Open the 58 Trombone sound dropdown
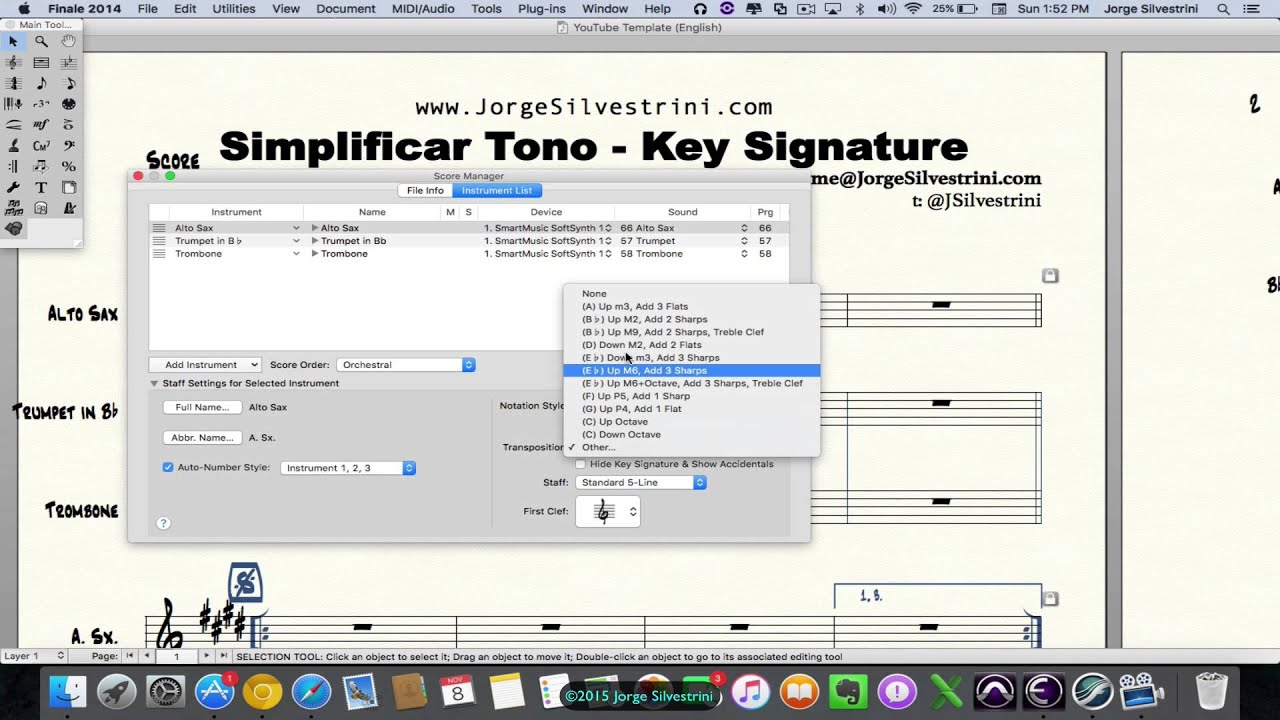The width and height of the screenshot is (1280, 720). [744, 254]
